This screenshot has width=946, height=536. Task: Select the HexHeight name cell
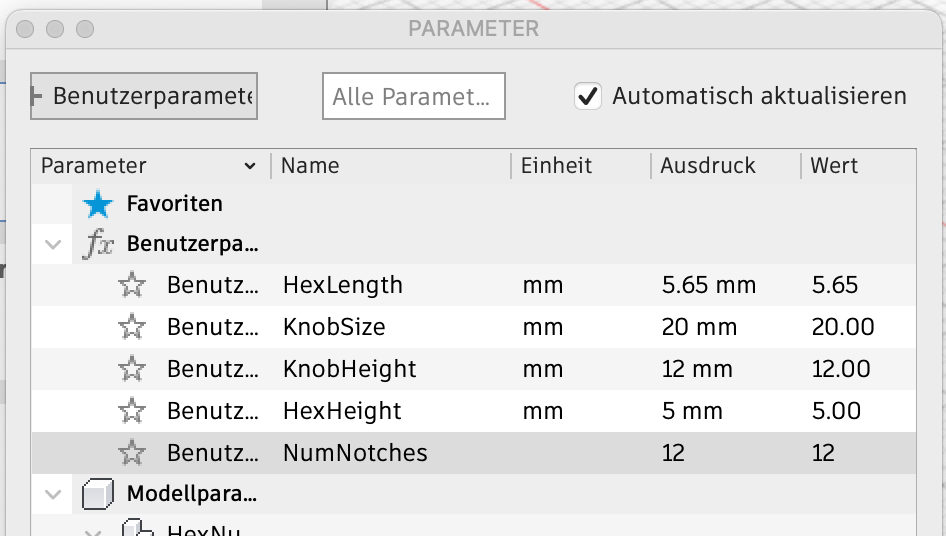342,411
